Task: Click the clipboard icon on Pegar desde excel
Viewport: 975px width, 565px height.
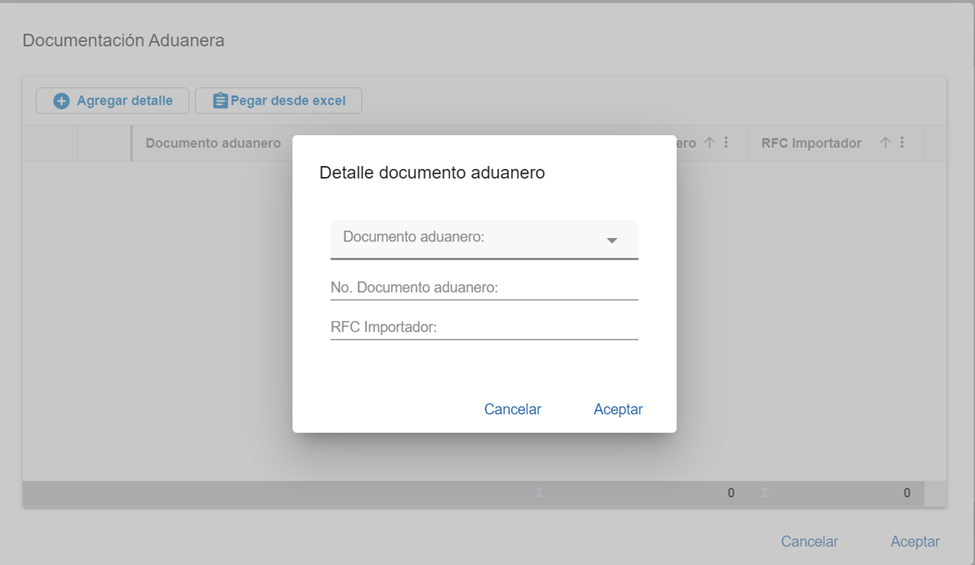Action: (220, 101)
